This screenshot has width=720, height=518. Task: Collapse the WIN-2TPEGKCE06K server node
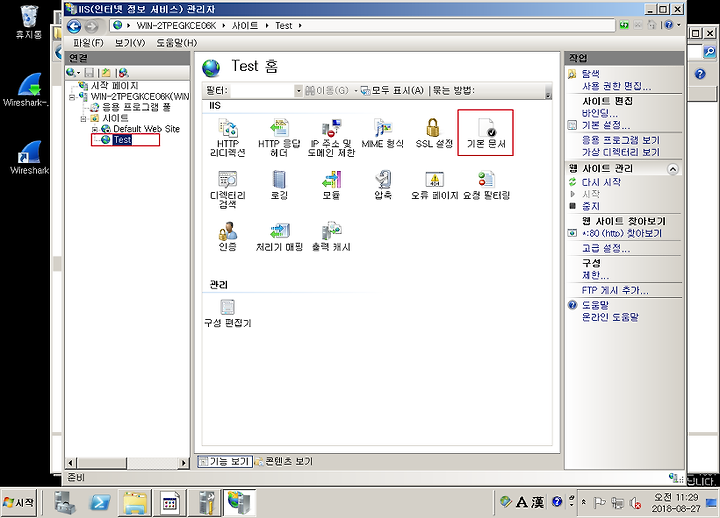(x=72, y=97)
